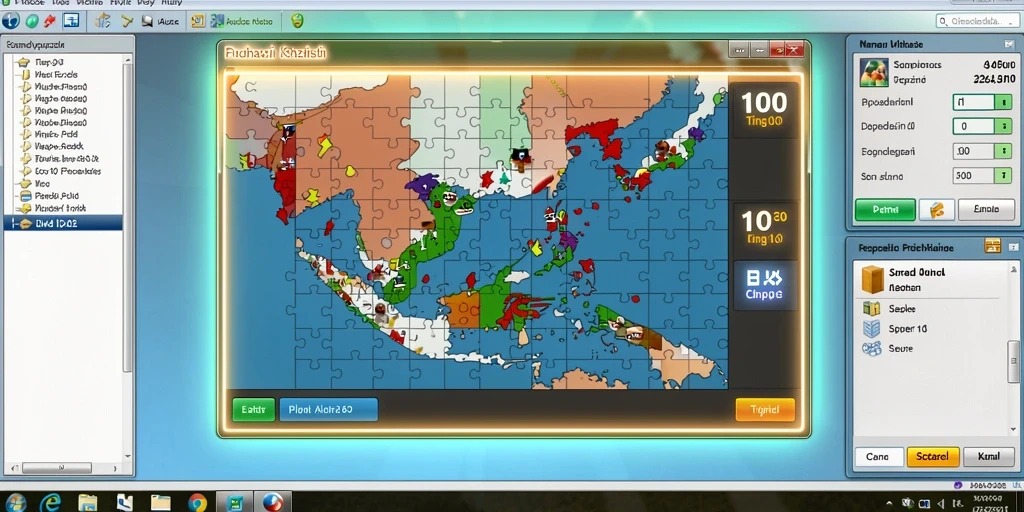Click the bird avatar thumbnail in right panel

tap(874, 72)
